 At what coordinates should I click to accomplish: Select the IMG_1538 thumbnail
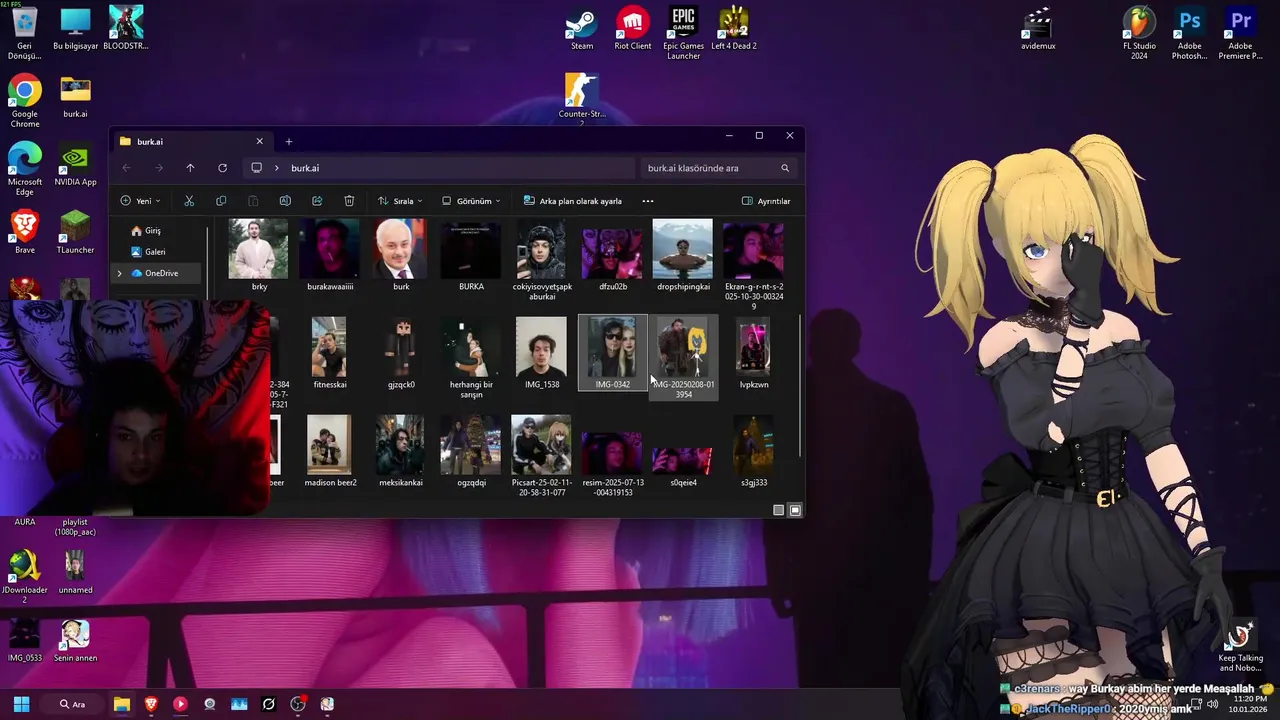[x=542, y=353]
